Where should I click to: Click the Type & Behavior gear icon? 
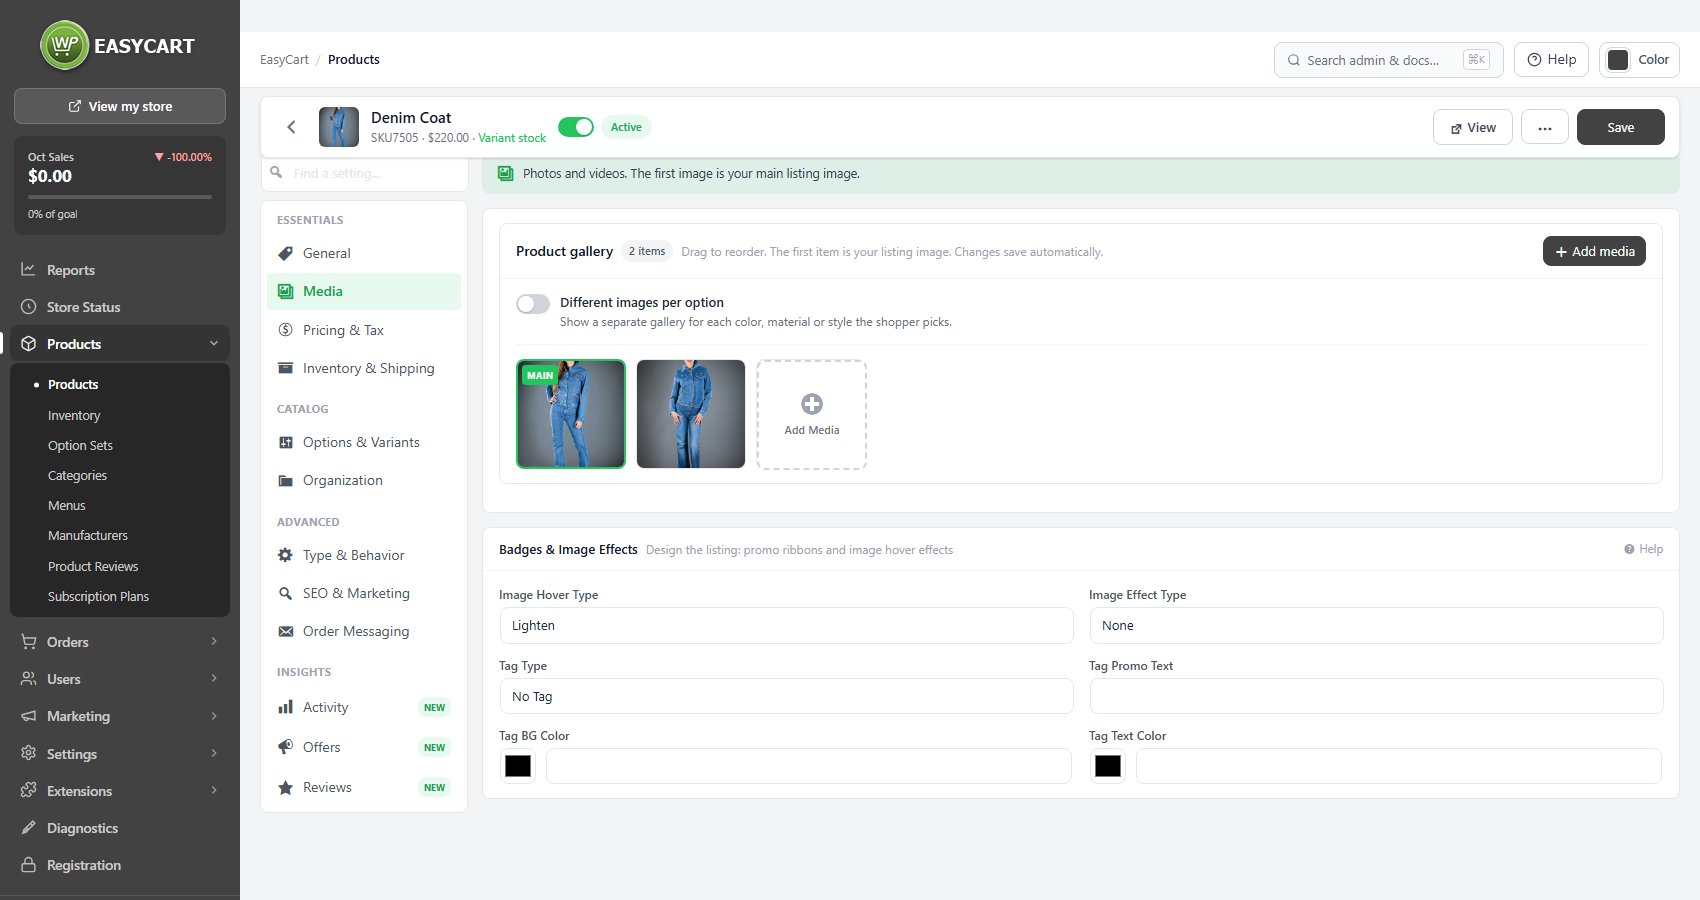click(x=285, y=555)
